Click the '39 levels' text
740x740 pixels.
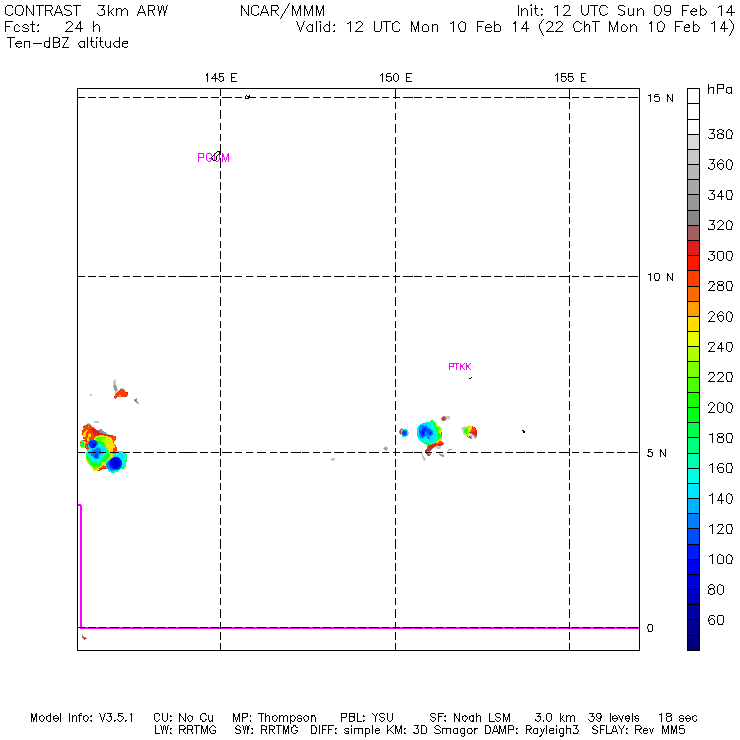click(614, 718)
